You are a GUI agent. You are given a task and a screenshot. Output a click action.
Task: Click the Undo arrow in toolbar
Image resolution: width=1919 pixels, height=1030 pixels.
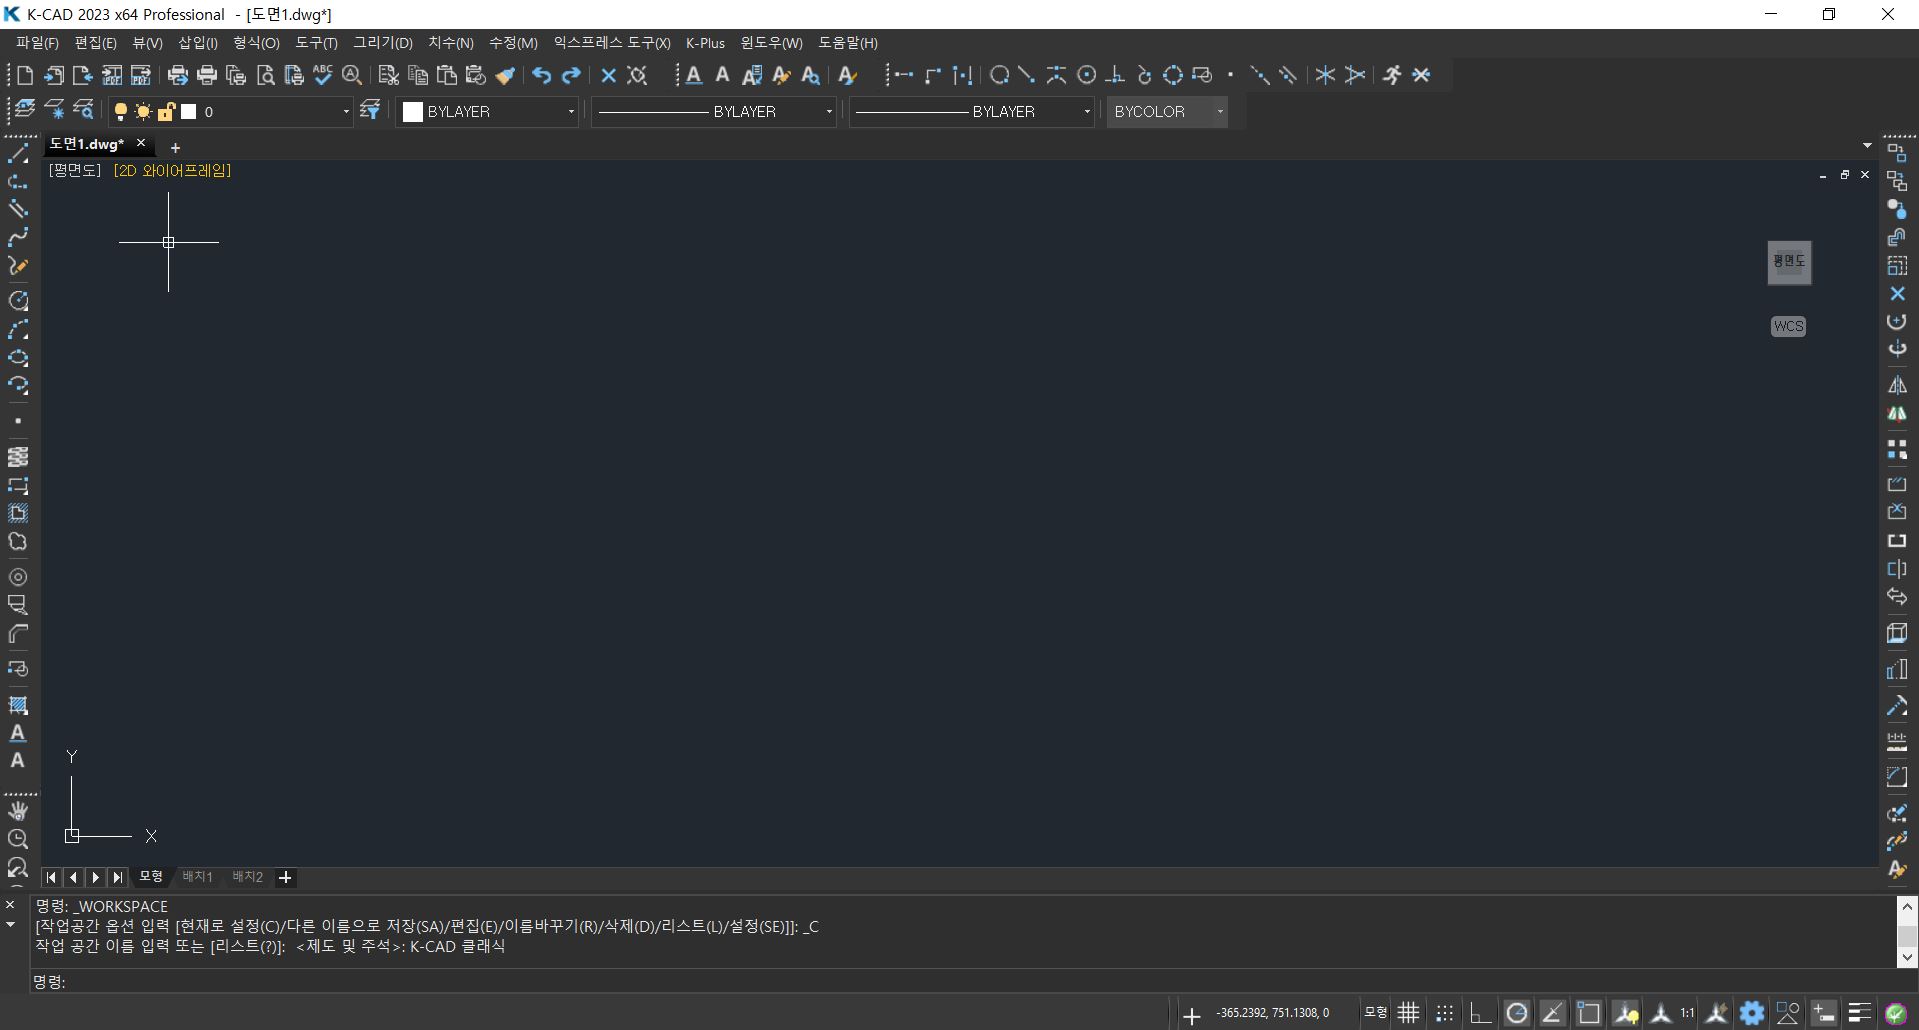(x=541, y=75)
